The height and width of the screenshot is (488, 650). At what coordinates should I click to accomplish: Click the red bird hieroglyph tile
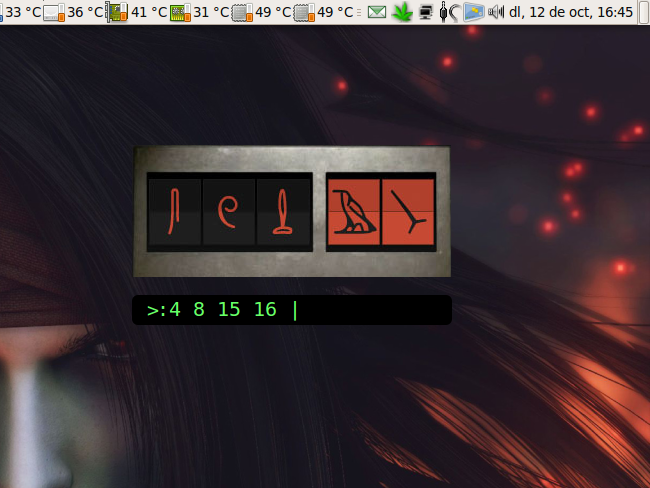click(354, 212)
